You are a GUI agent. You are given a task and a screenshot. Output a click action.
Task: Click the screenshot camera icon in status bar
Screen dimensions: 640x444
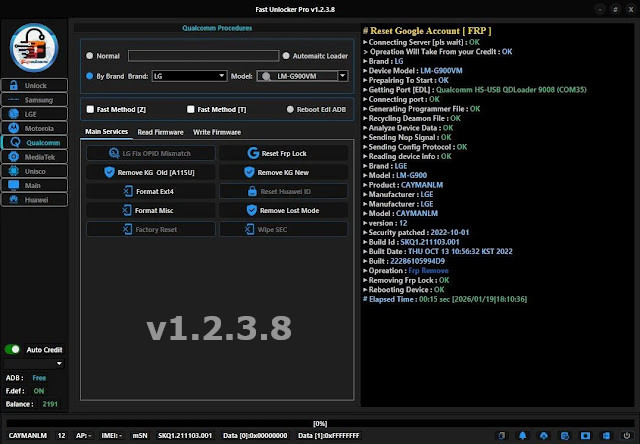point(585,436)
